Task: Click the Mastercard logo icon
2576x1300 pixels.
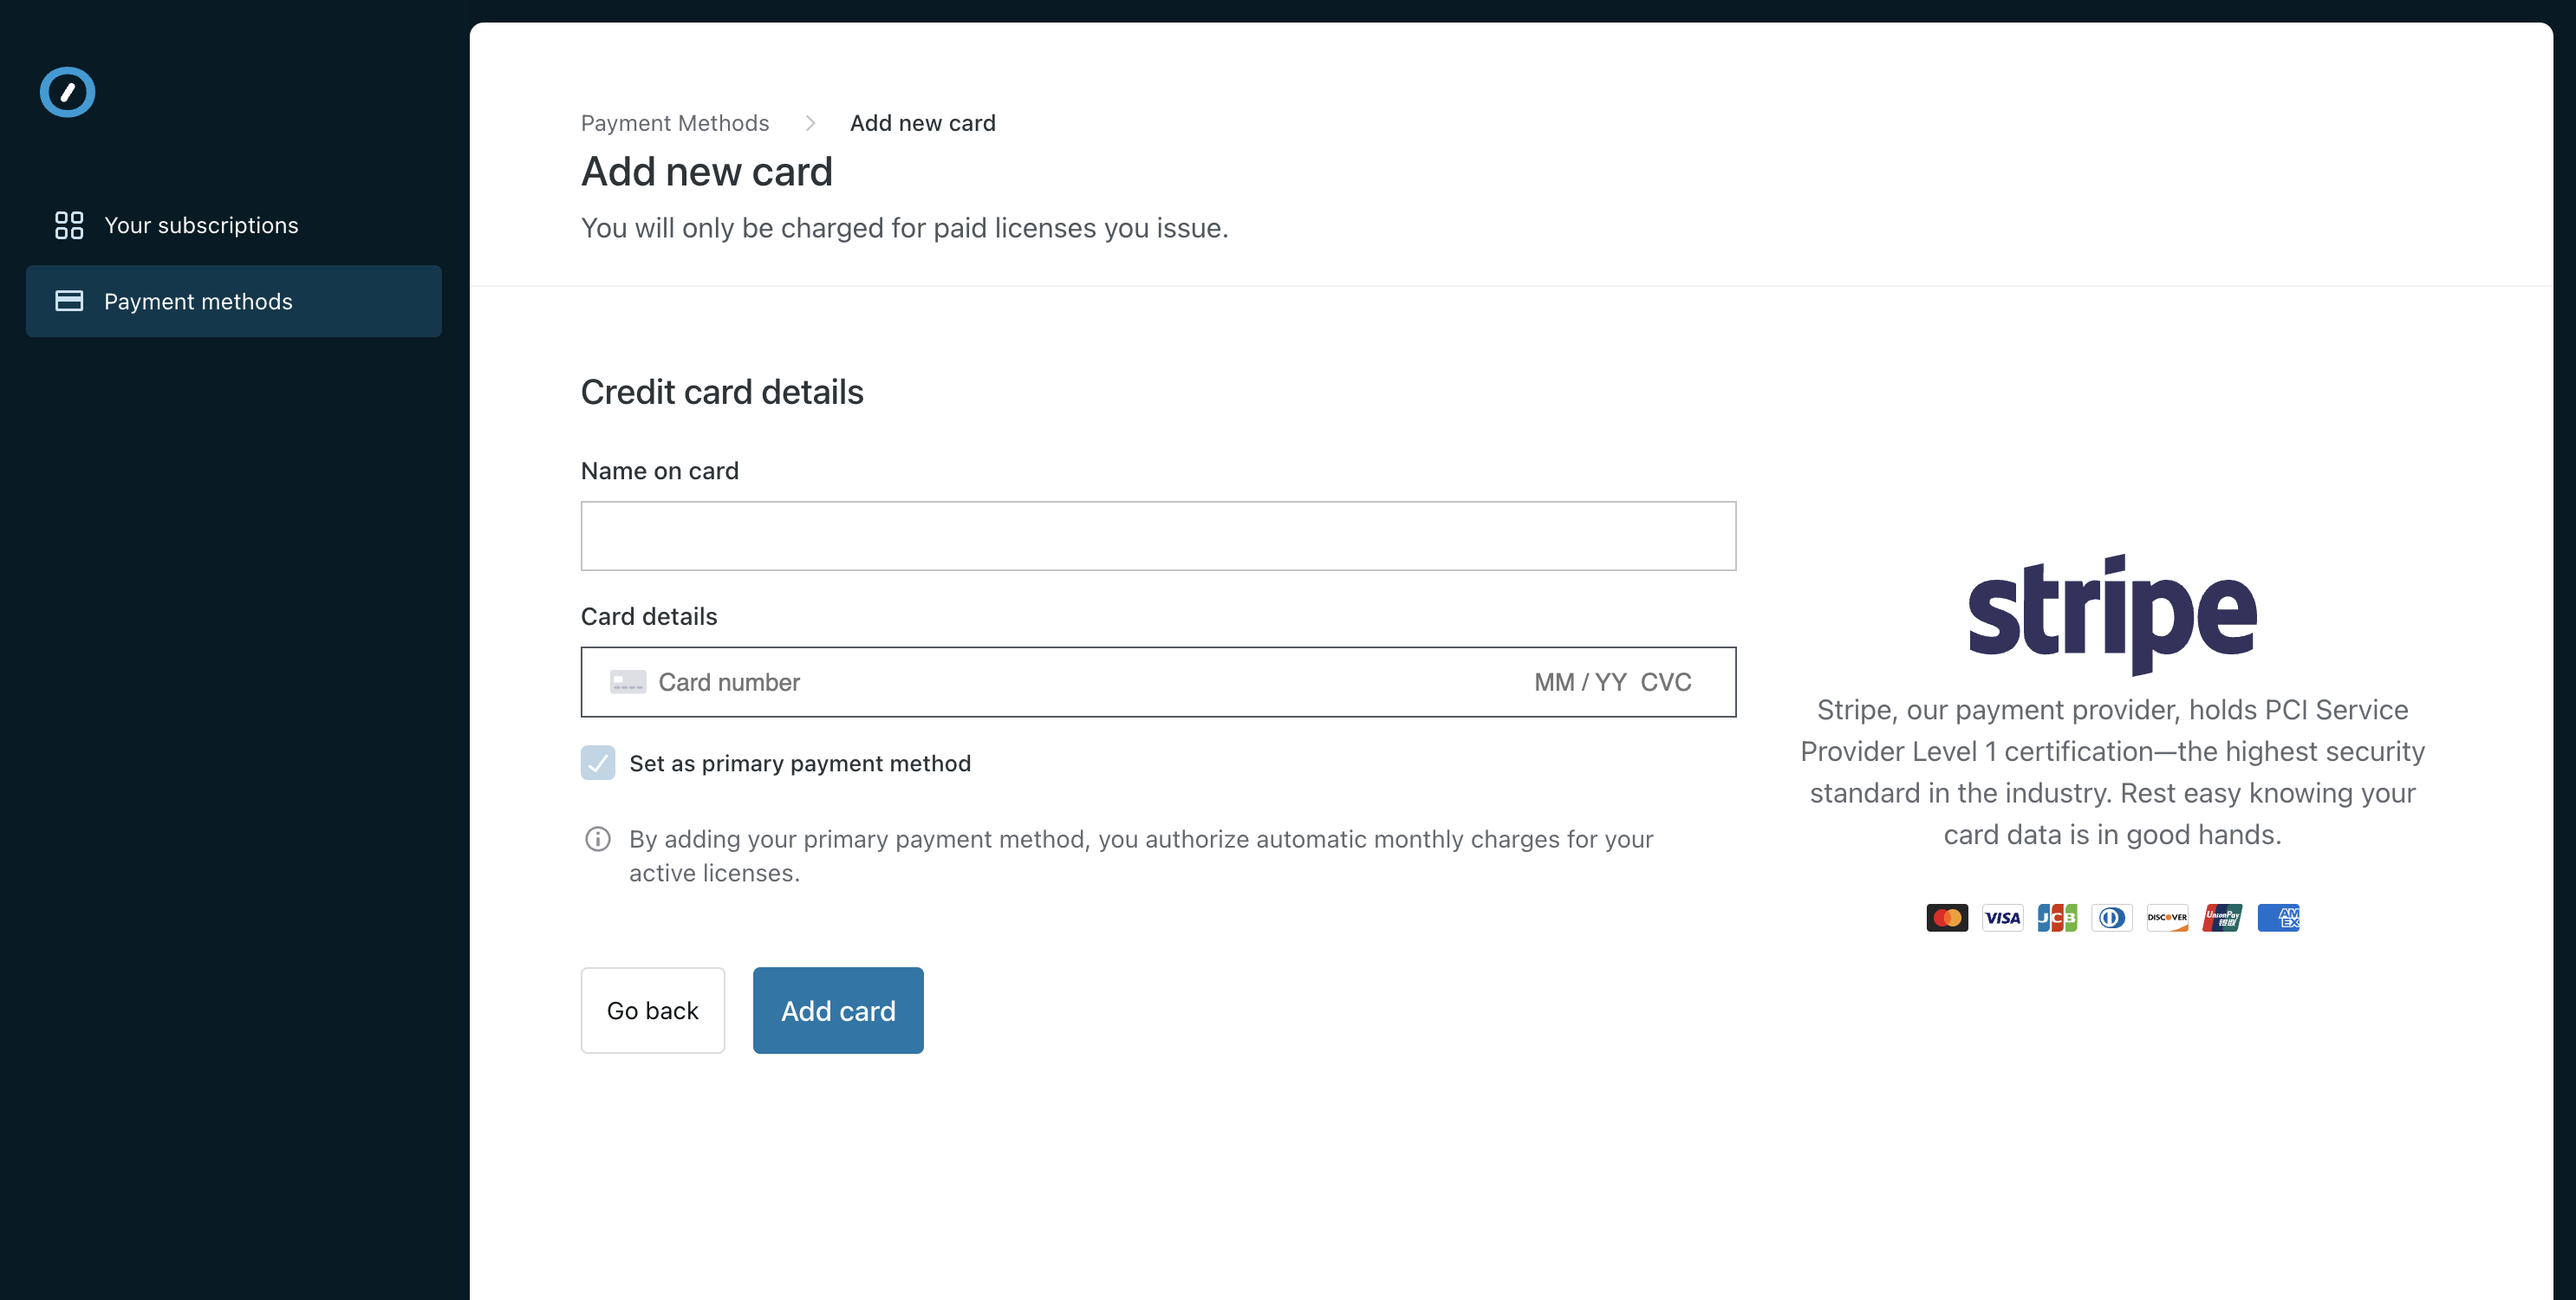Action: pos(1946,917)
